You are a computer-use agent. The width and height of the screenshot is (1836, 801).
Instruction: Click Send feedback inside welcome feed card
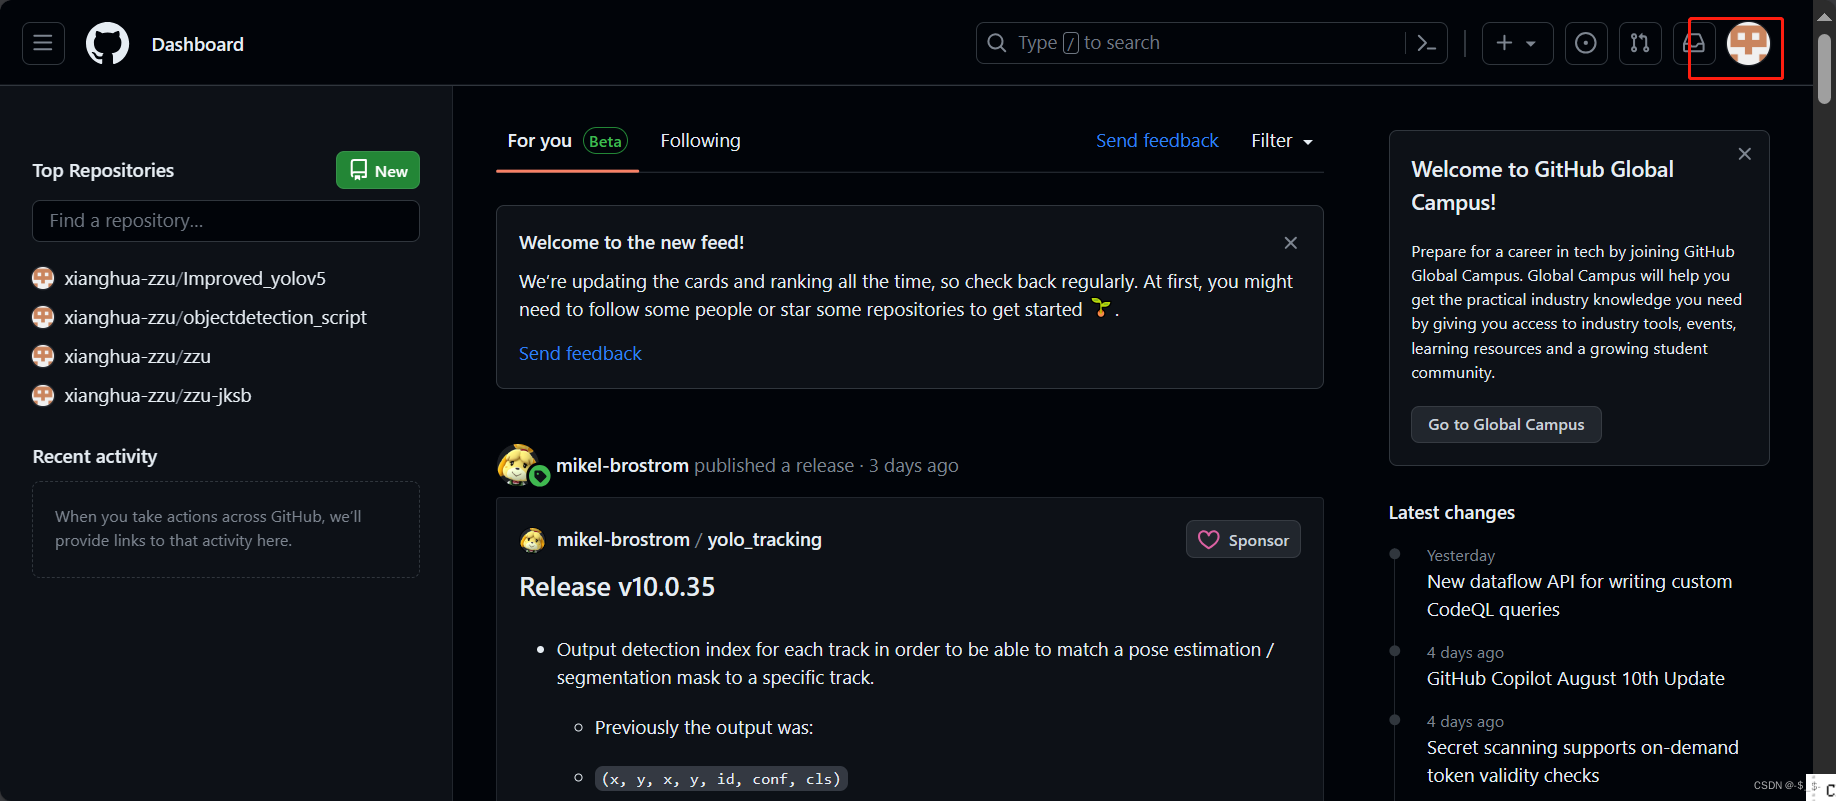580,353
